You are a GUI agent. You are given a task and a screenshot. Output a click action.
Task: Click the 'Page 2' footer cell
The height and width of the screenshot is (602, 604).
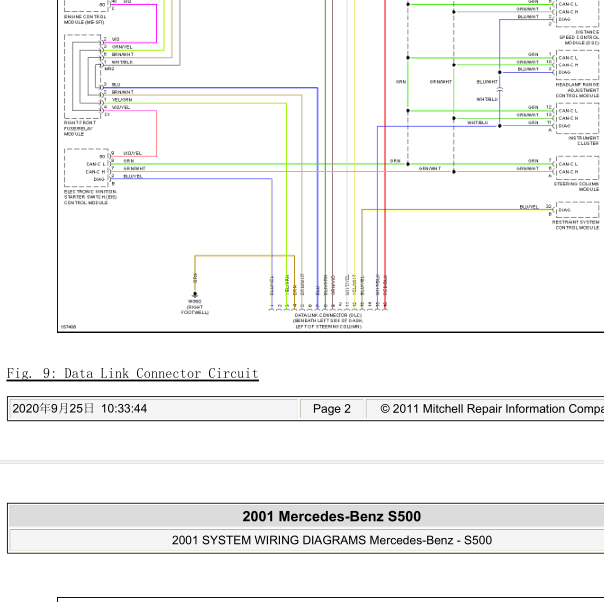point(332,409)
